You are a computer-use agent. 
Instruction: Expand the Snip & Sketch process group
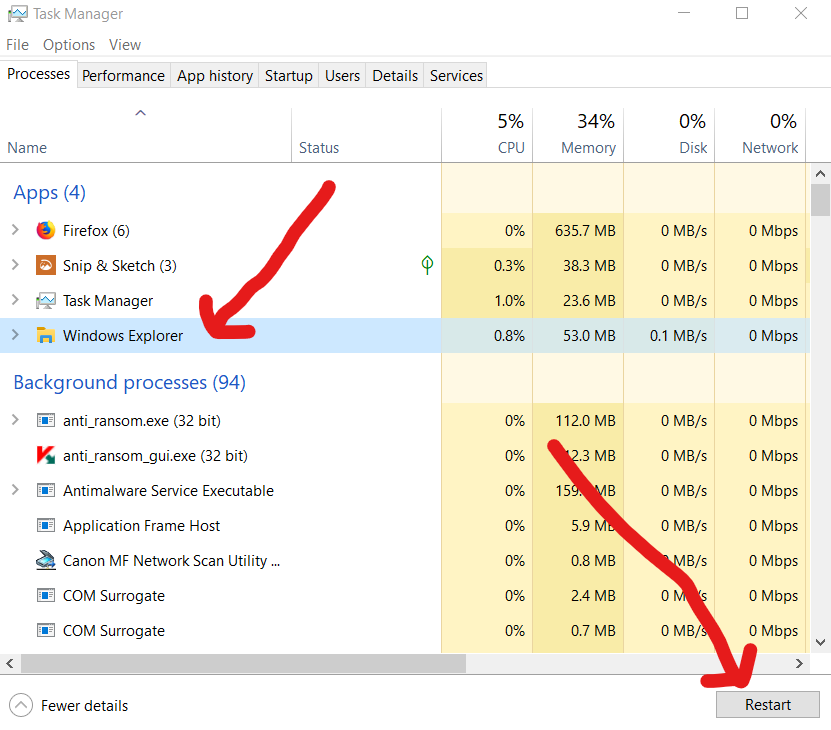coord(15,266)
